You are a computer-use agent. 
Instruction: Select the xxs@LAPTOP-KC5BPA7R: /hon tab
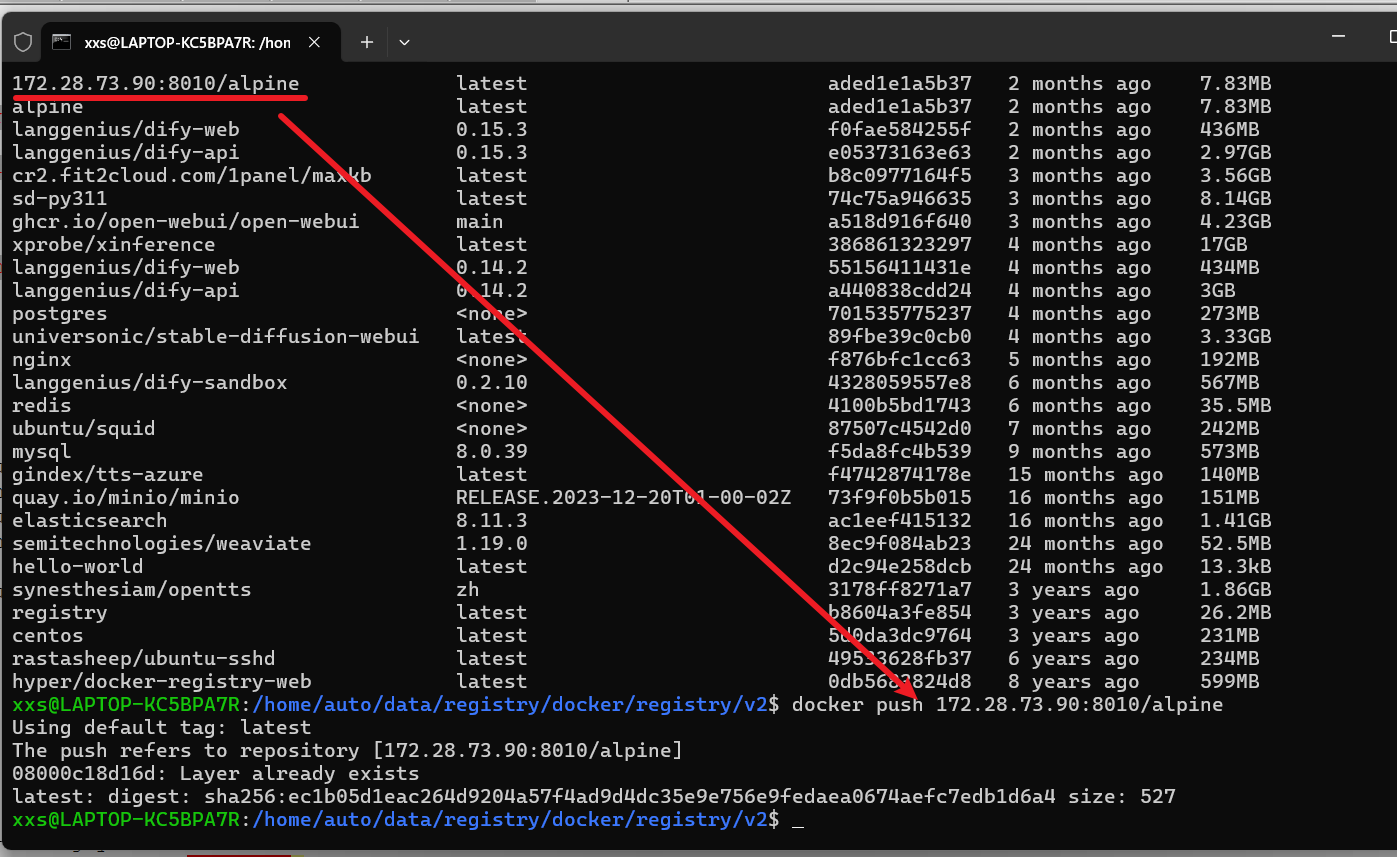click(x=190, y=42)
